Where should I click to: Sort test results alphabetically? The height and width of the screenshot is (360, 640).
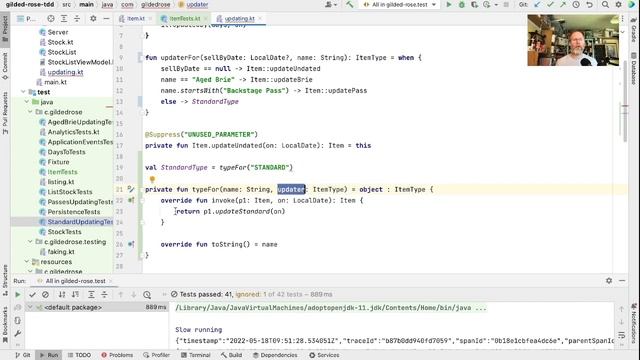[x=62, y=294]
